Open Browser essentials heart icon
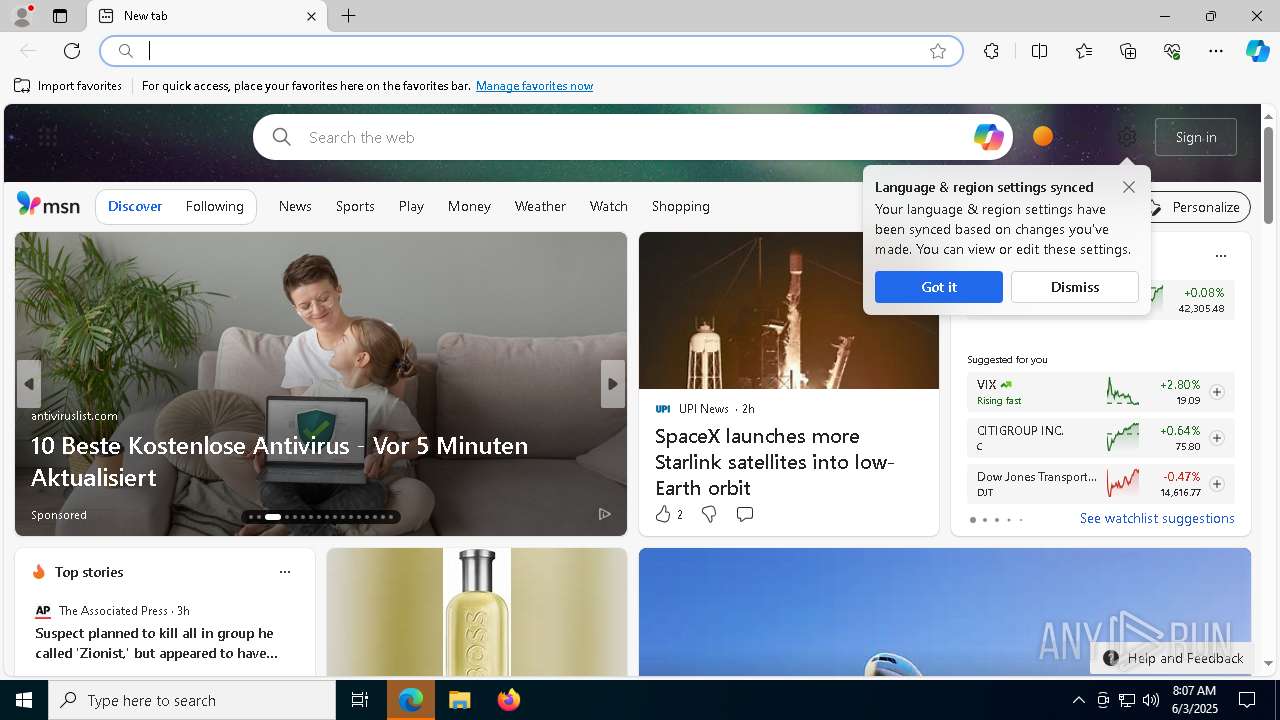The image size is (1280, 720). [x=1172, y=51]
